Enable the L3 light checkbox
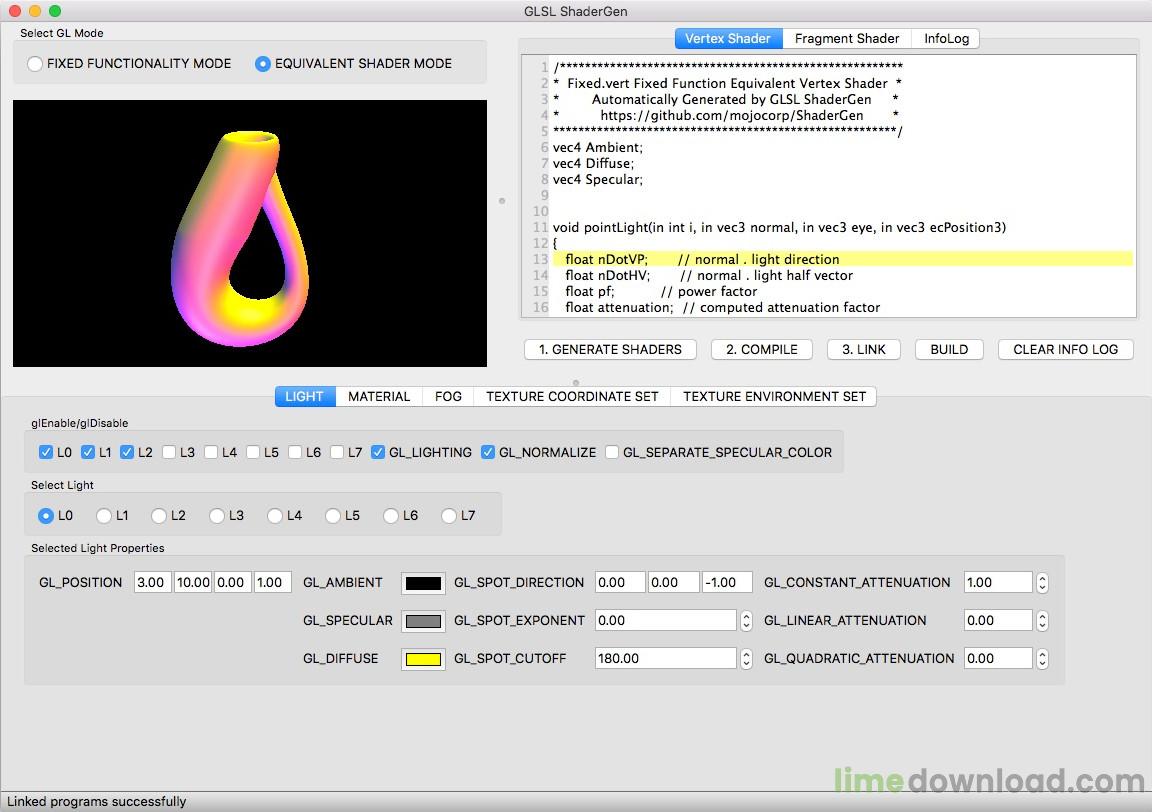Image resolution: width=1152 pixels, height=812 pixels. point(170,452)
